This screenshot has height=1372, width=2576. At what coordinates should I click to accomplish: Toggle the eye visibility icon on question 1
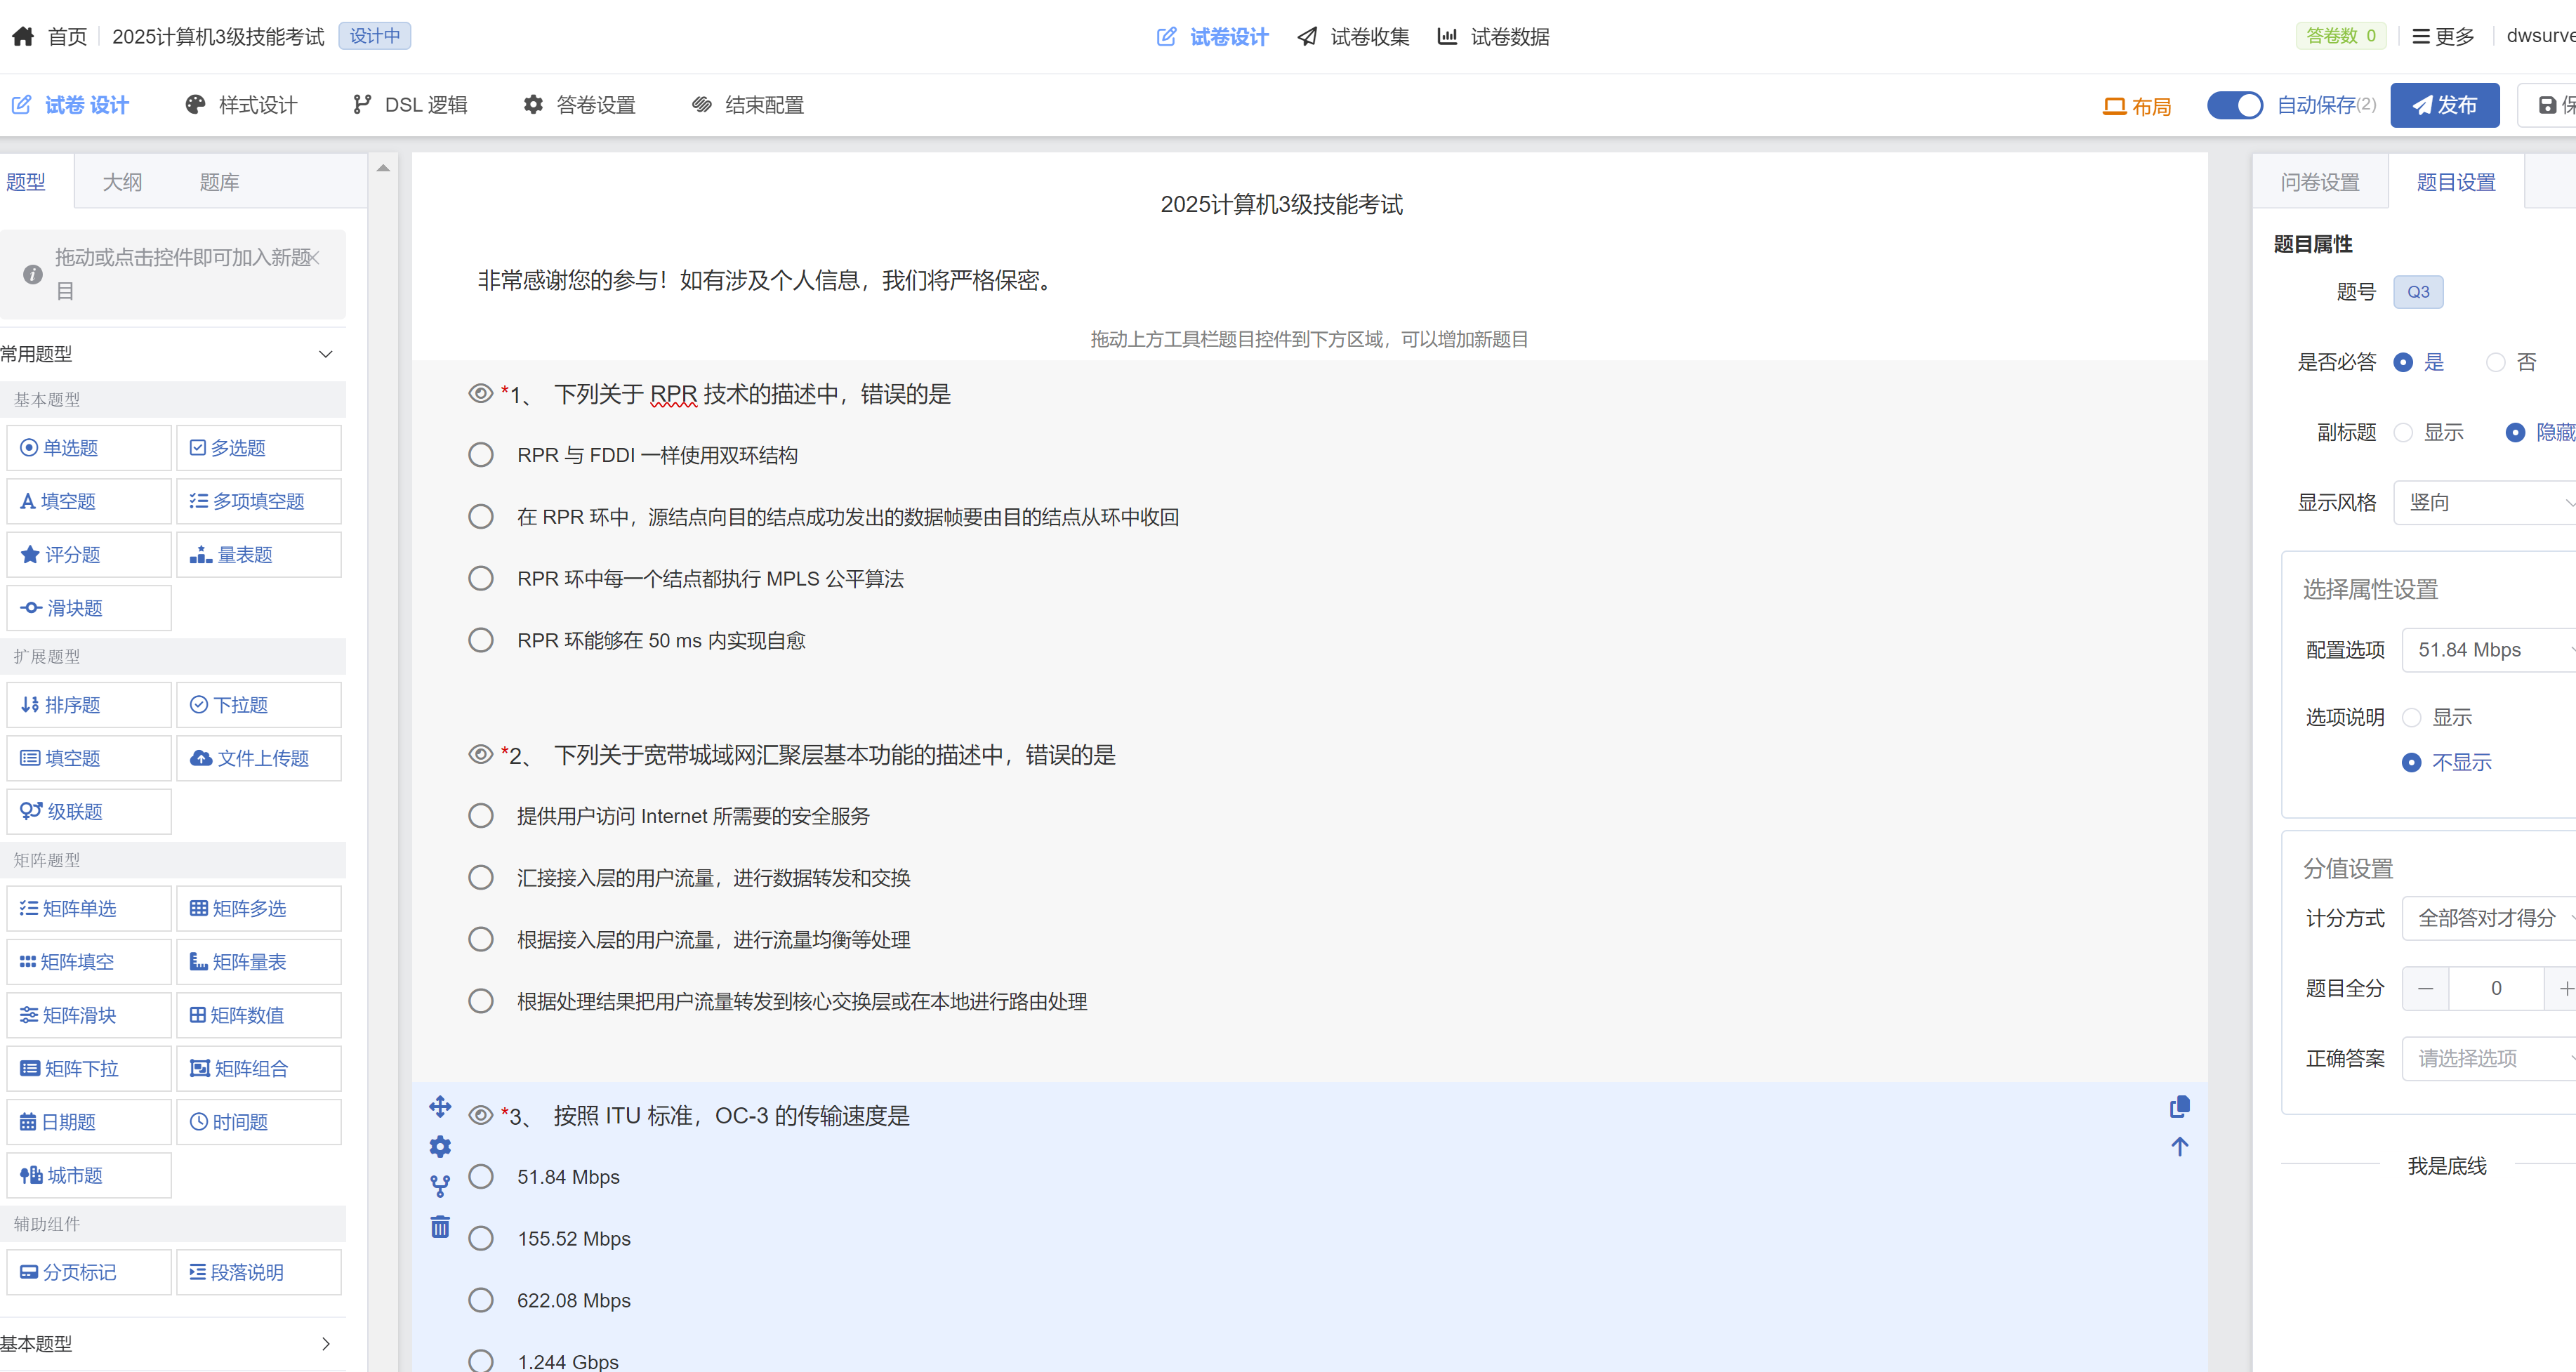(481, 394)
